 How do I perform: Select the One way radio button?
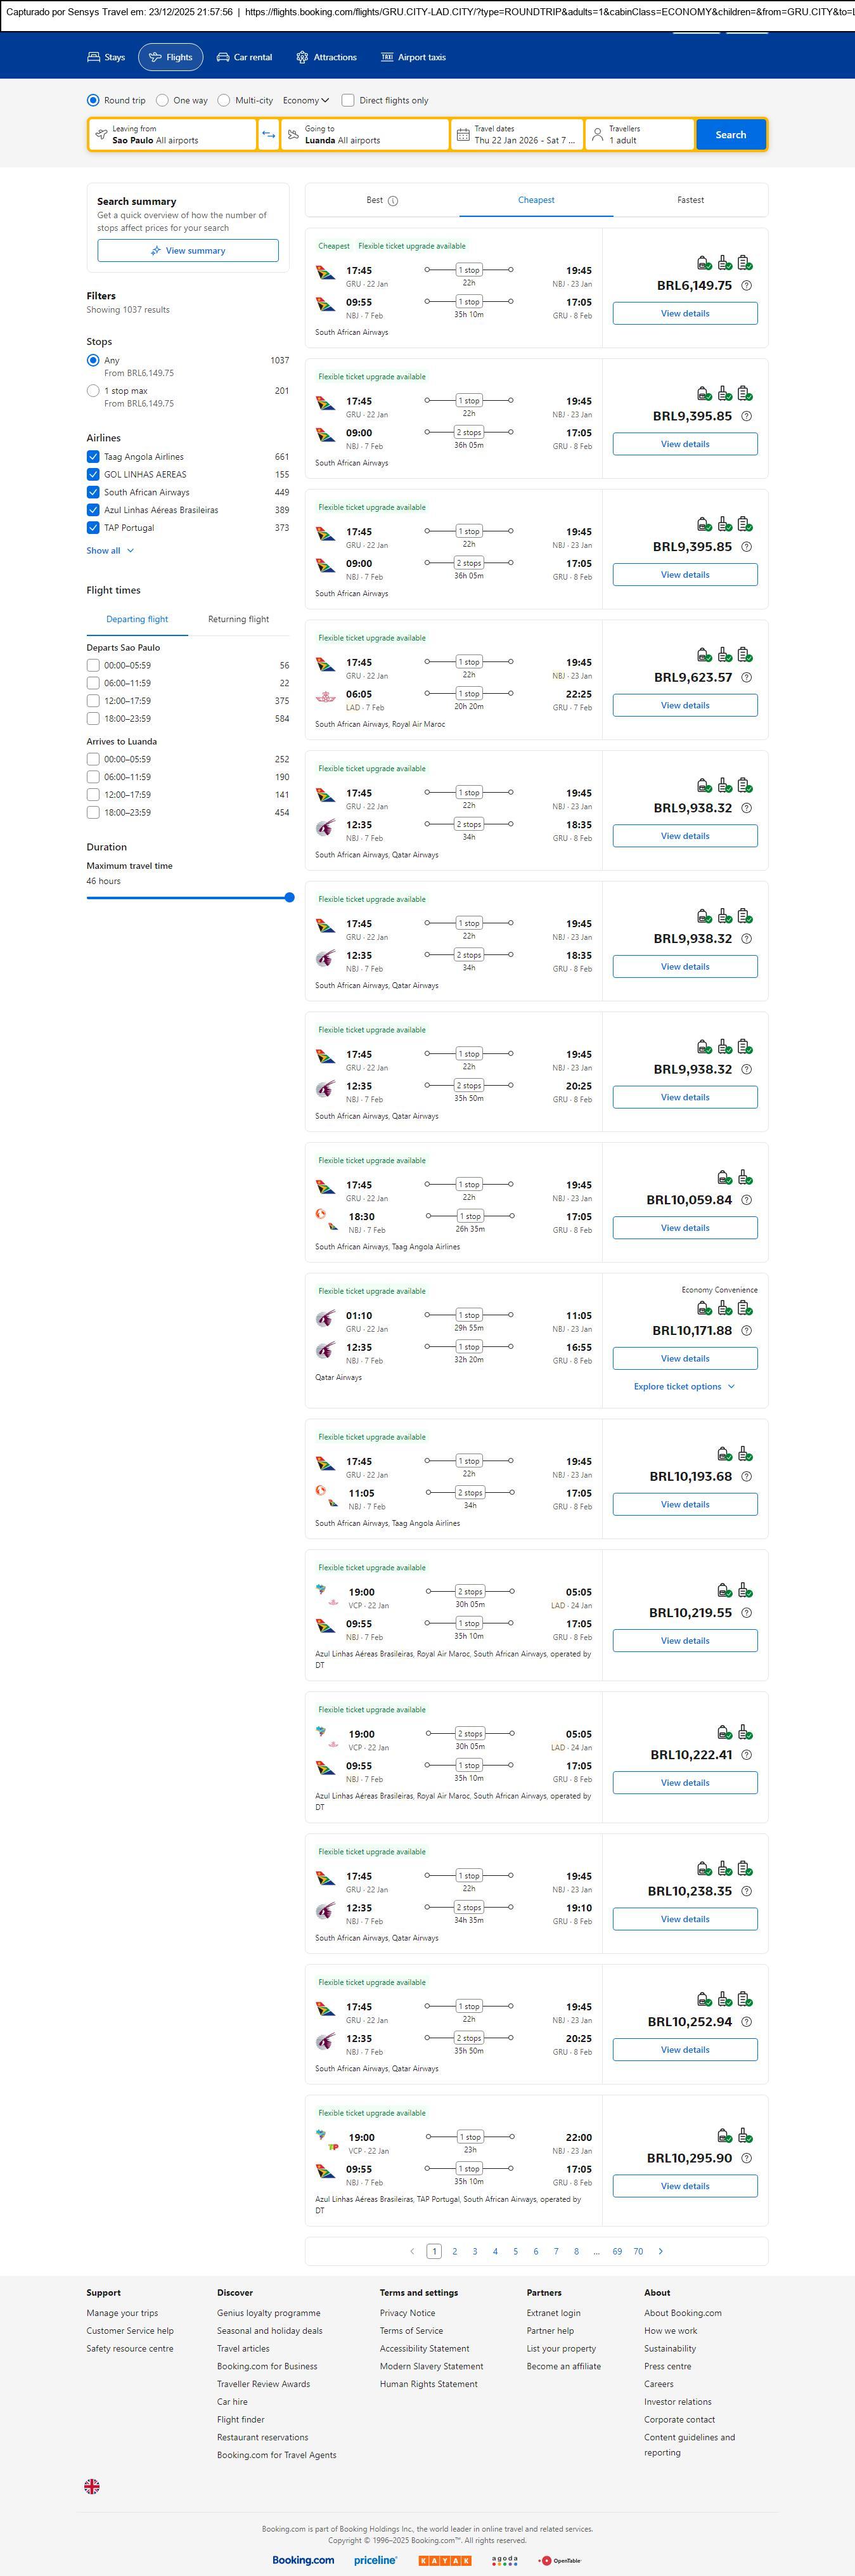pos(162,100)
